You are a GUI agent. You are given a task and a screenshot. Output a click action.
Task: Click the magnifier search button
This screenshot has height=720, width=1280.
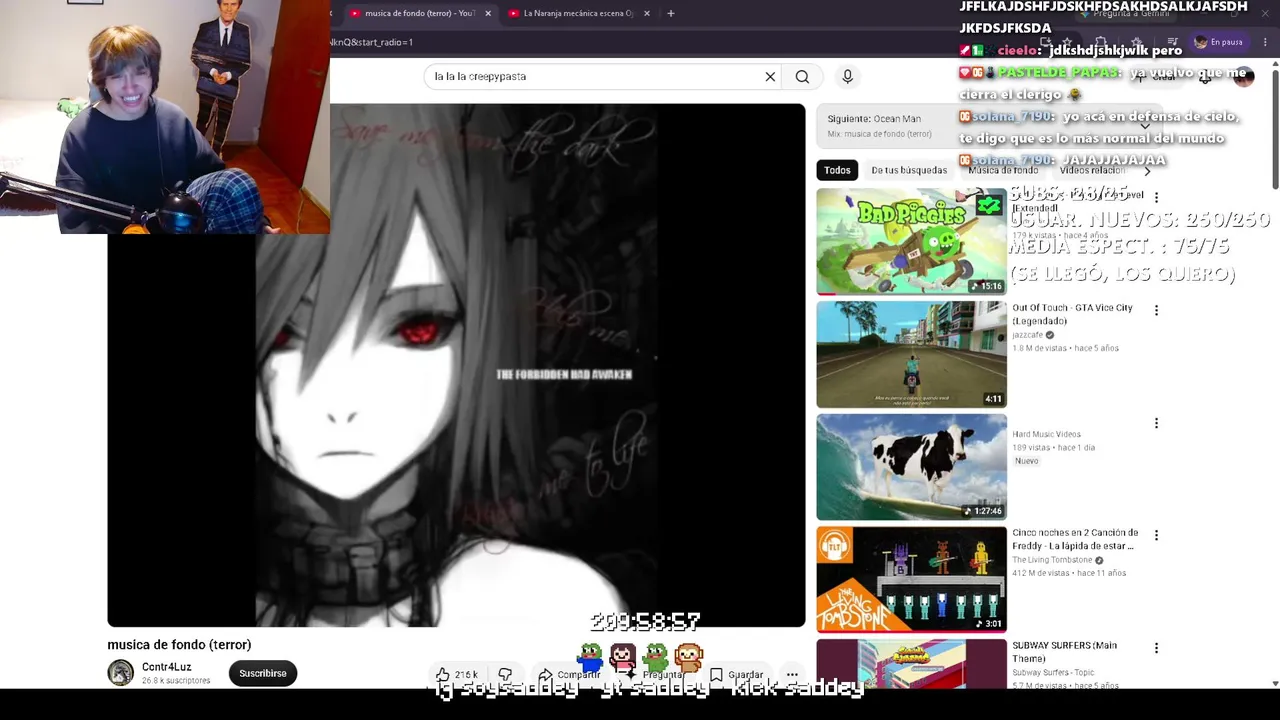(x=802, y=76)
